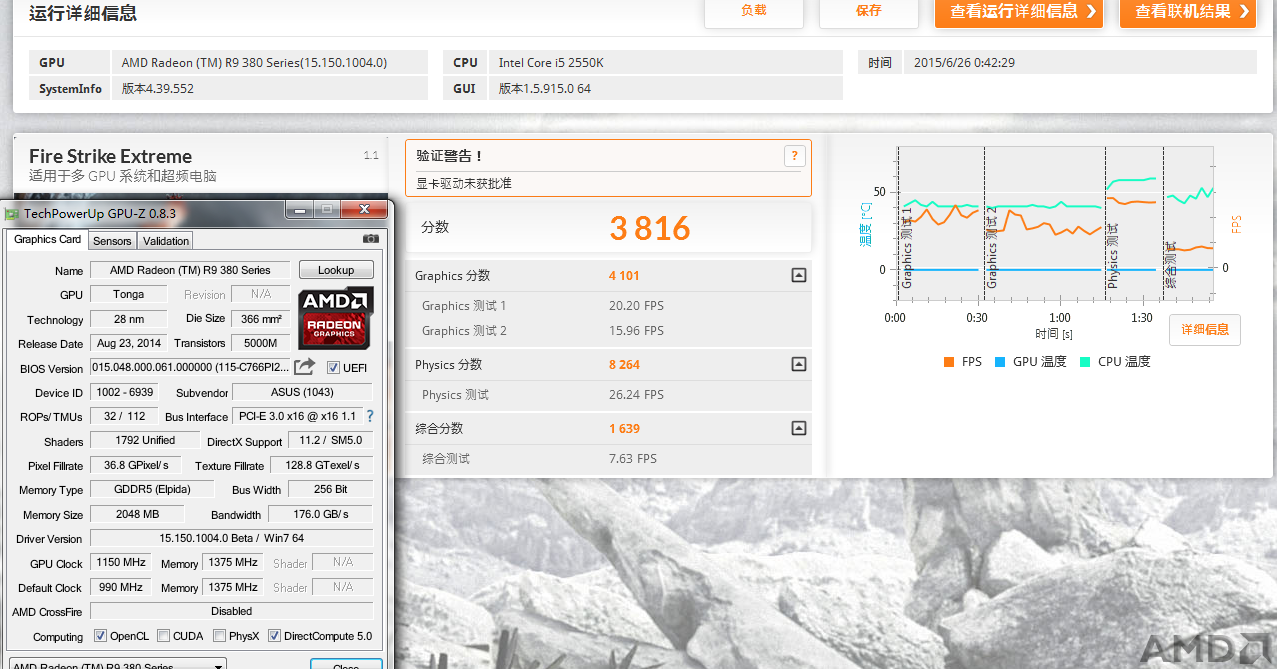Click the Fire Strike Extreme heading

110,156
